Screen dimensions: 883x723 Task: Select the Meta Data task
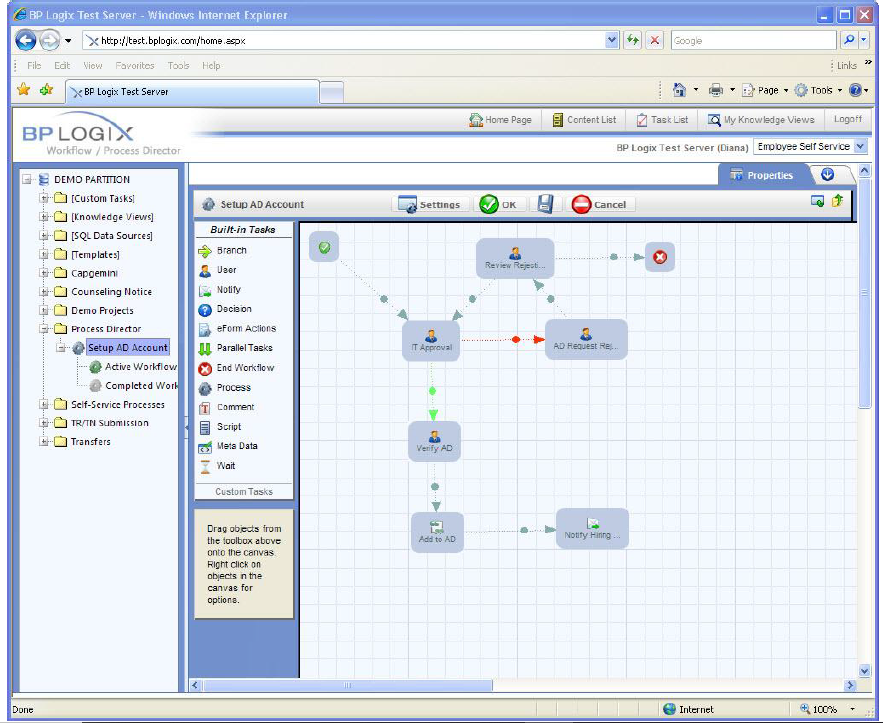[x=228, y=447]
